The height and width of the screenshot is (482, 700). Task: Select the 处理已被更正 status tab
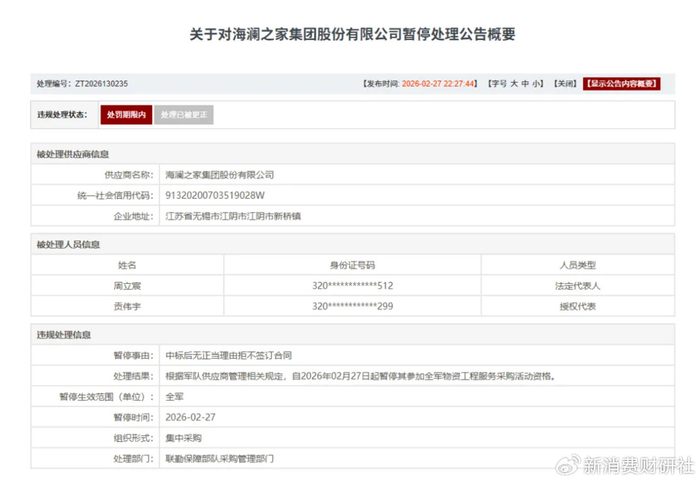(184, 115)
